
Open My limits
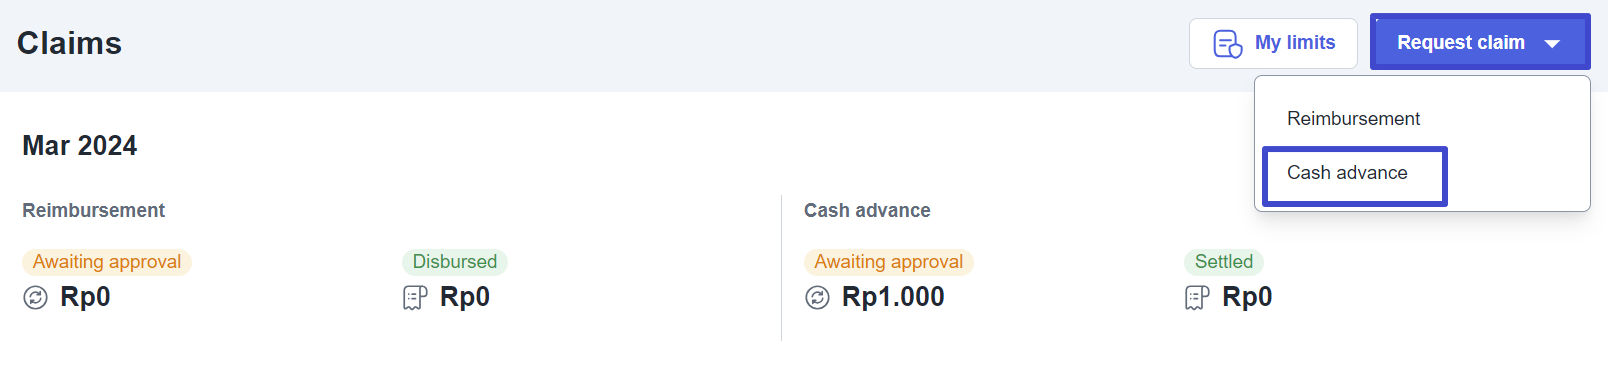[1273, 43]
